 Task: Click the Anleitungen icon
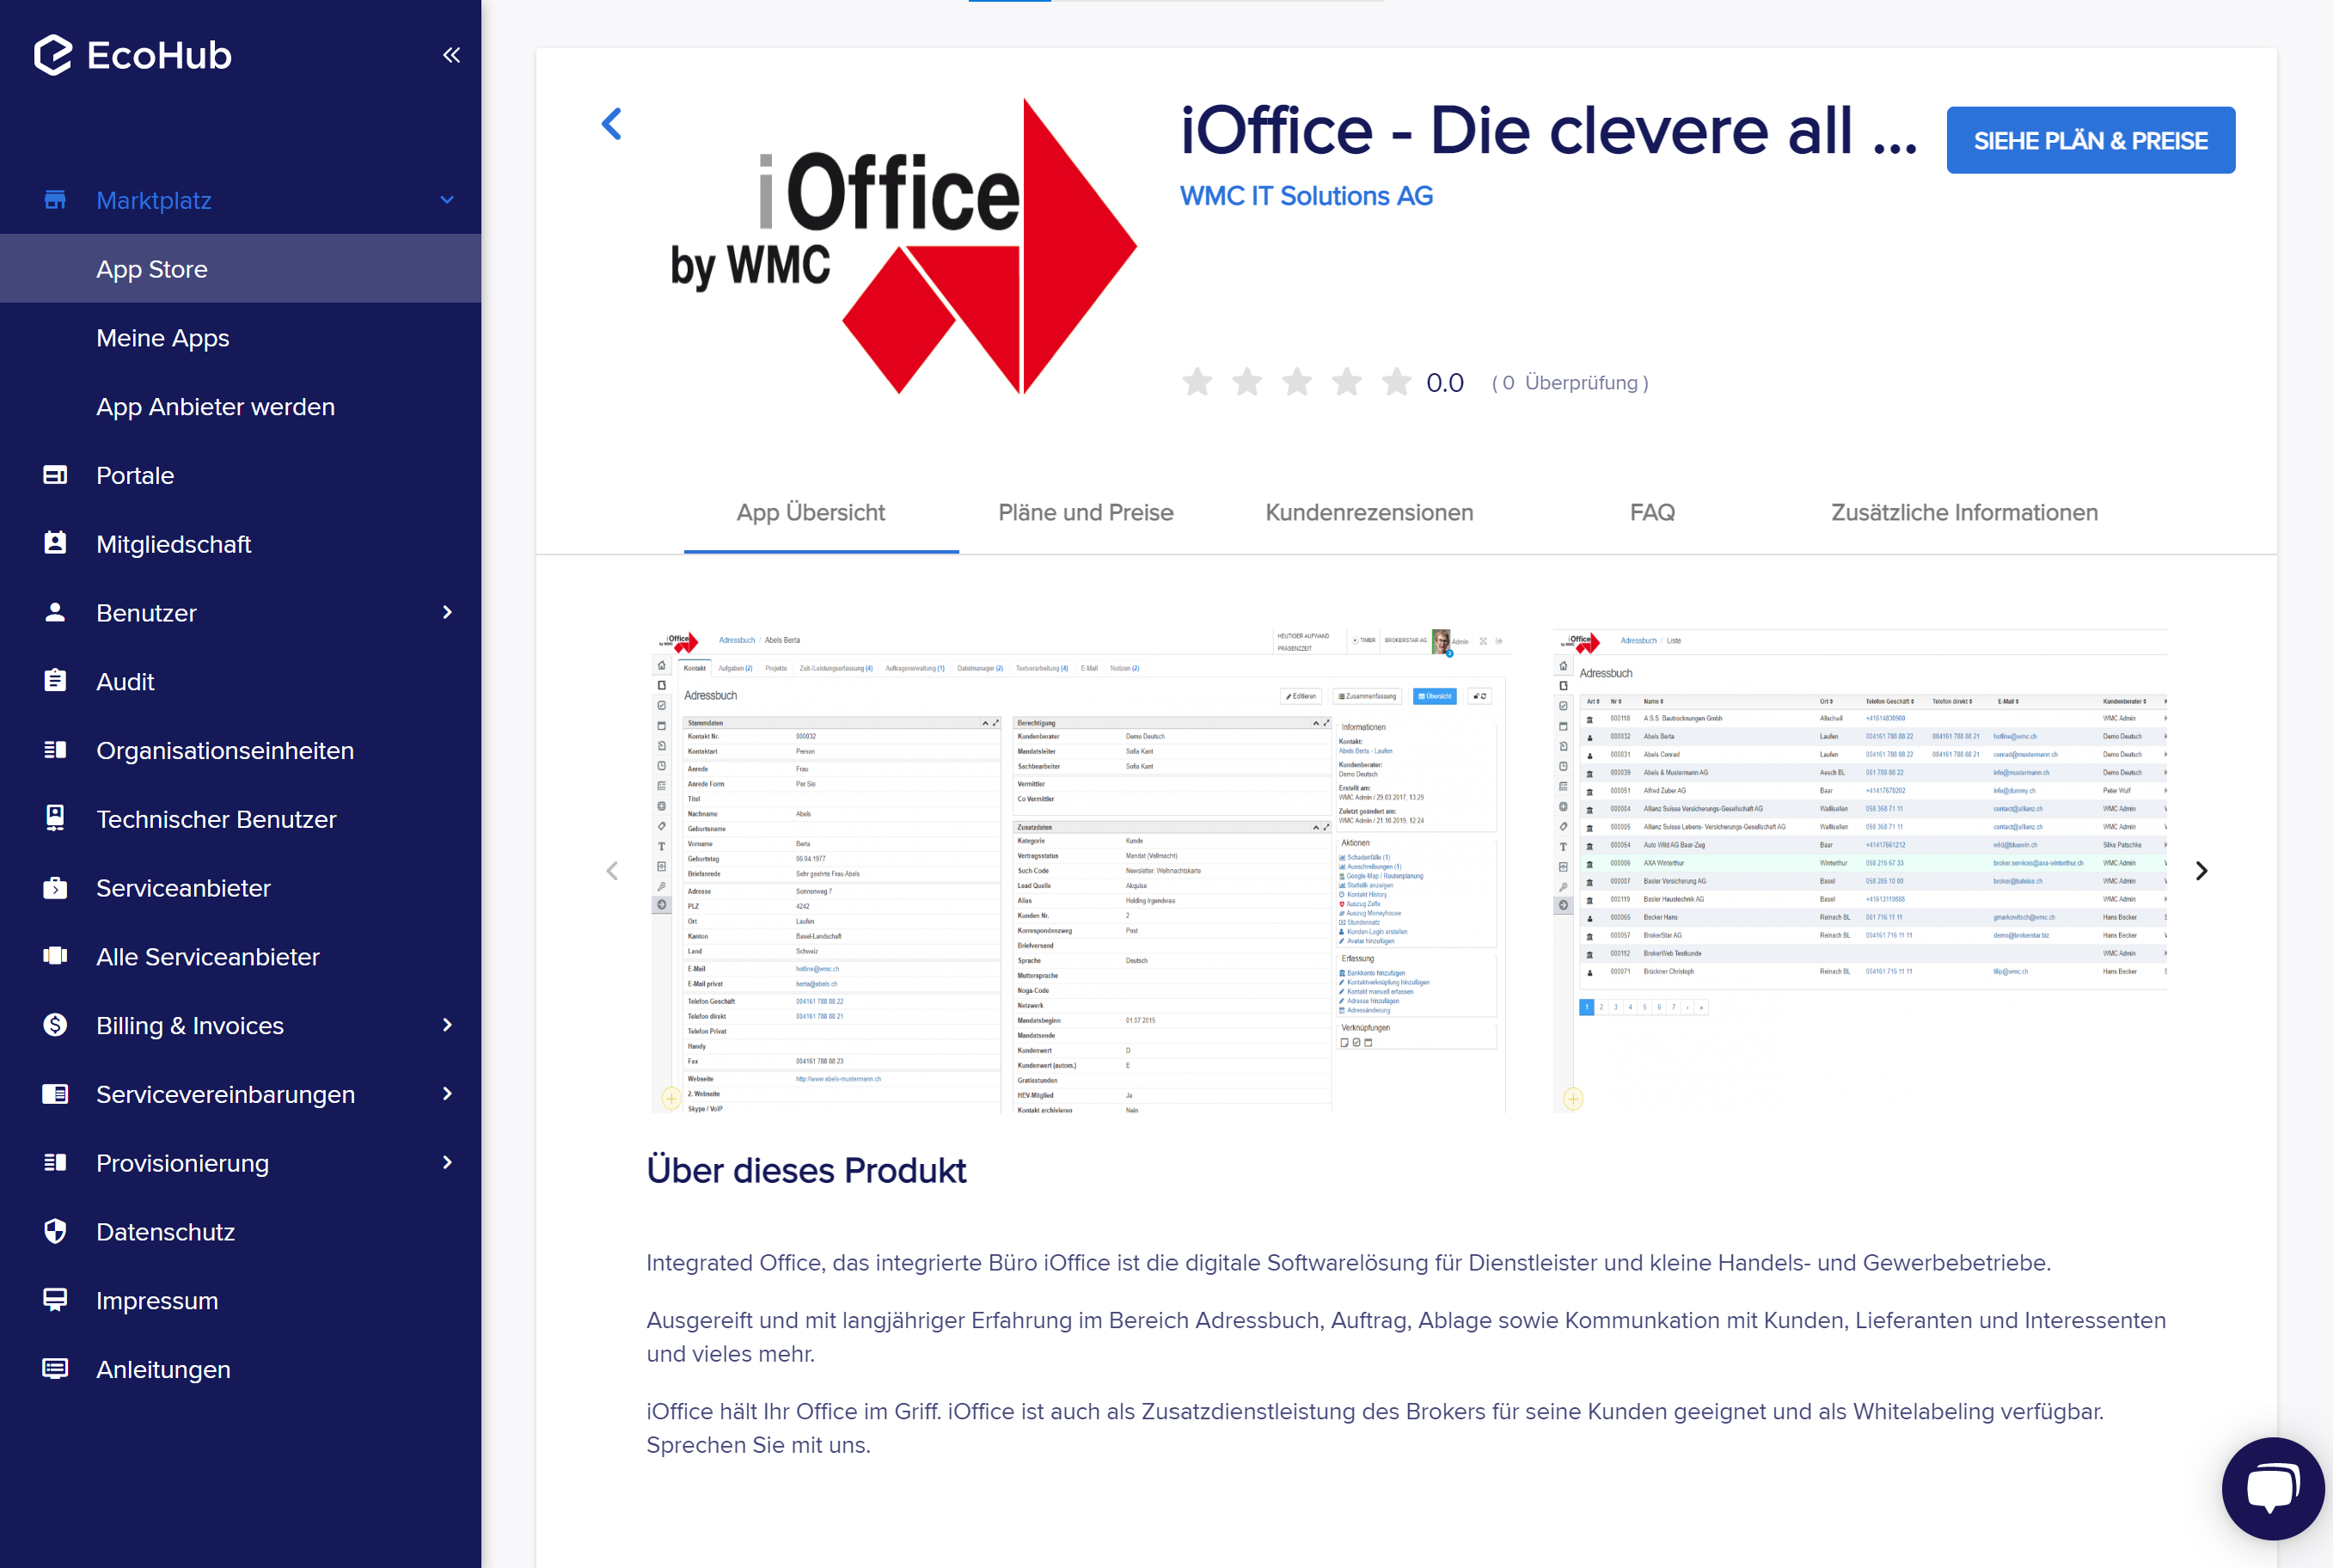click(x=55, y=1369)
